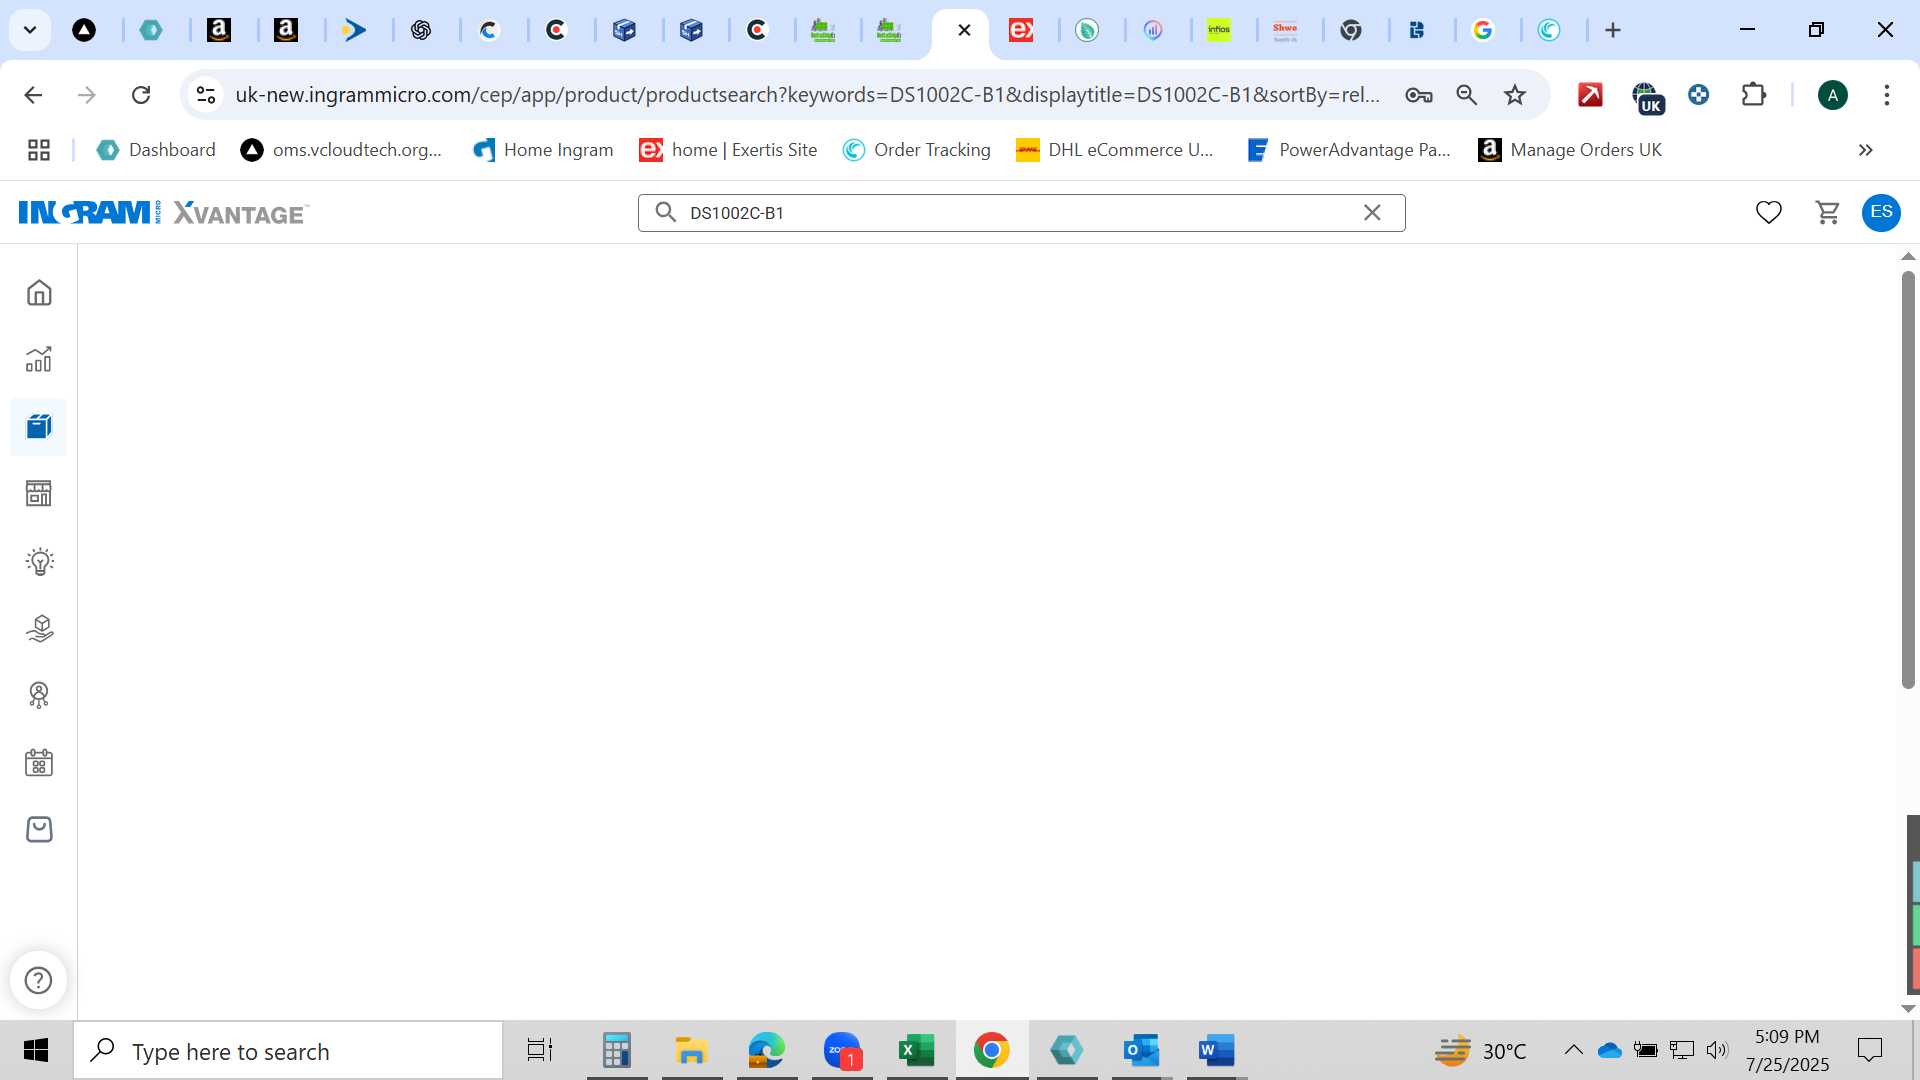This screenshot has width=1920, height=1080.
Task: Open the bookmarks apps grid icon
Action: [39, 150]
